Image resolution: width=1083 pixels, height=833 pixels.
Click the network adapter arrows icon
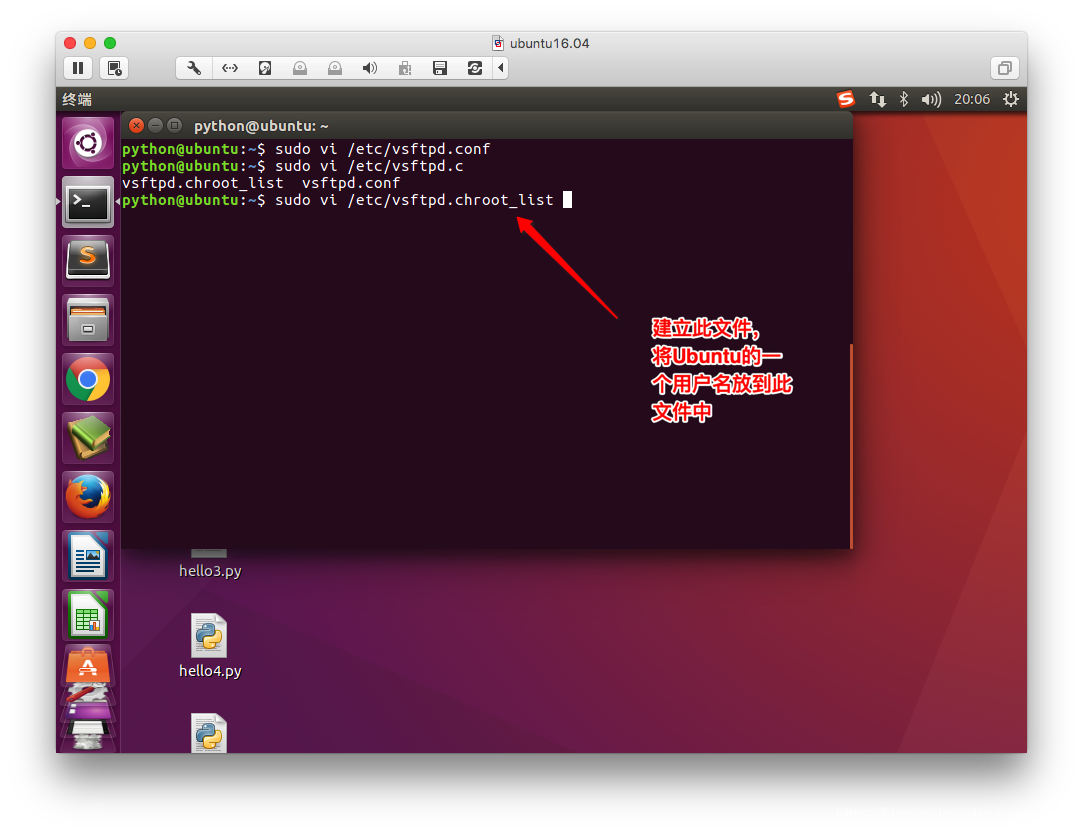tap(230, 68)
